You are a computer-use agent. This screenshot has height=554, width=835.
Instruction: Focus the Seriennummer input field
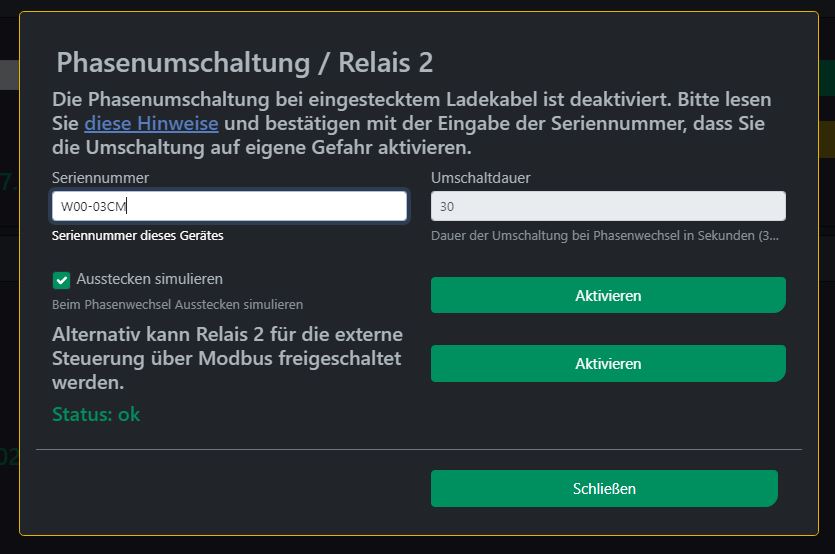point(230,206)
